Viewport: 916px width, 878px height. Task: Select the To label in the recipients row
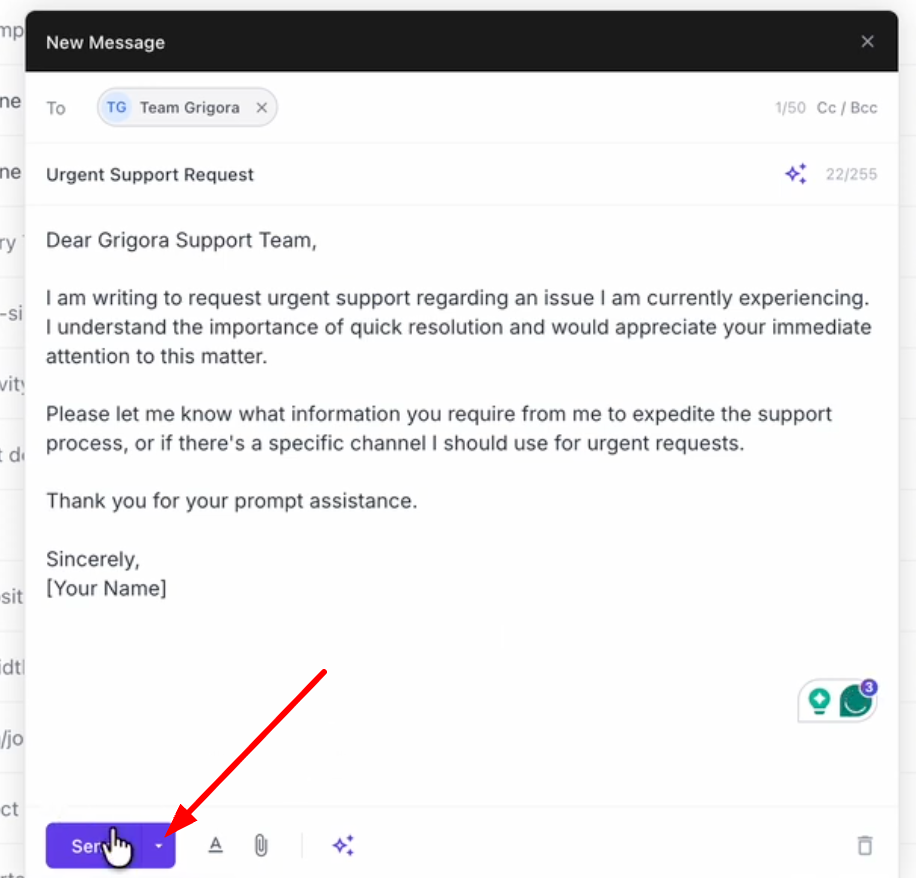(x=56, y=108)
